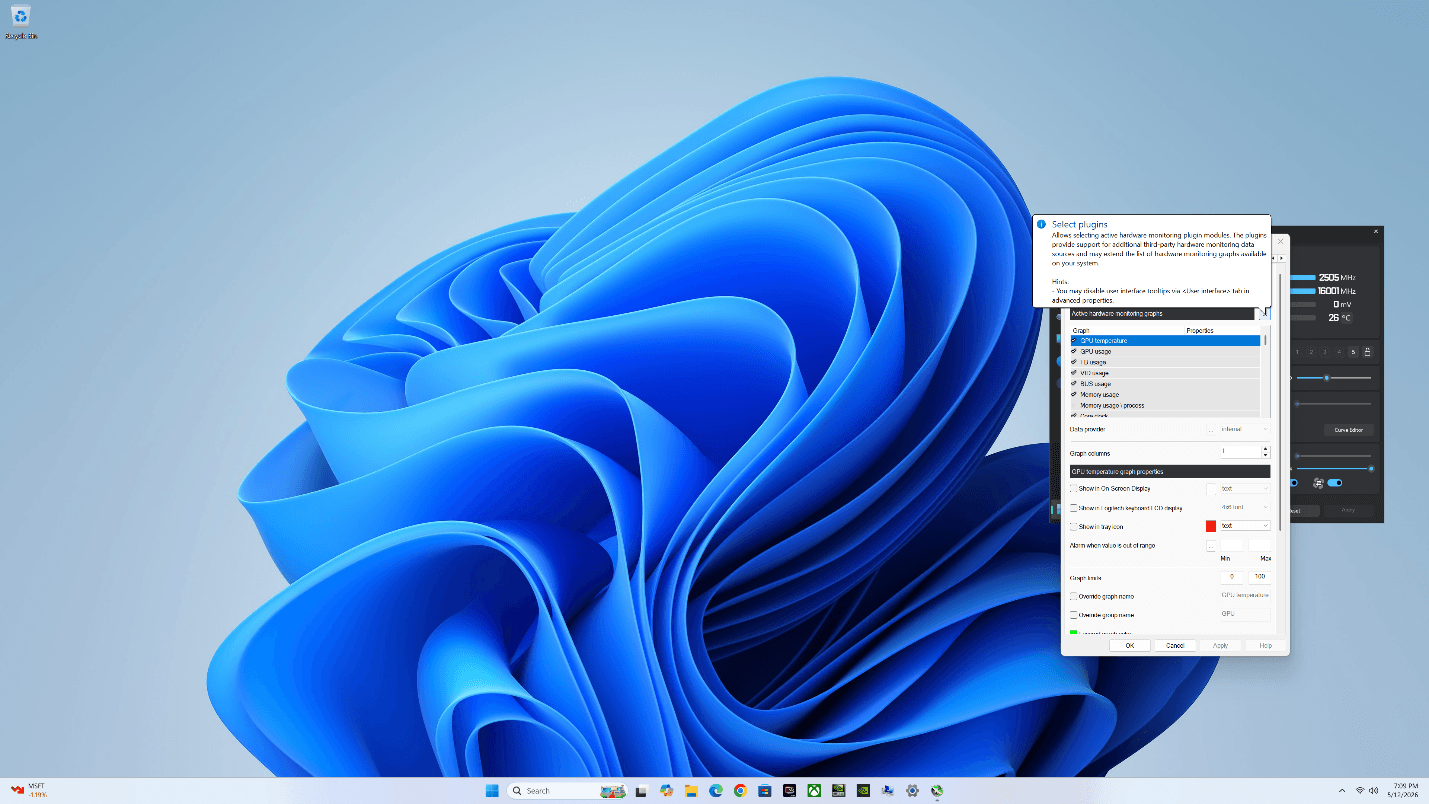Open Google Chrome from taskbar
This screenshot has height=804, width=1429.
(x=740, y=790)
